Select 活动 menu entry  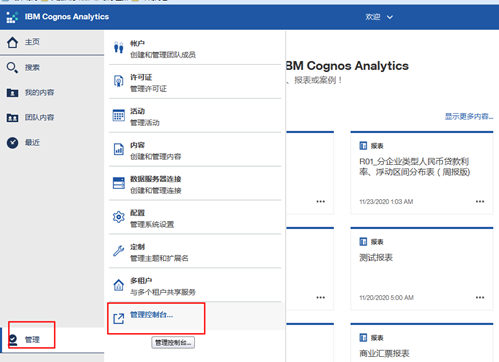[x=195, y=116]
